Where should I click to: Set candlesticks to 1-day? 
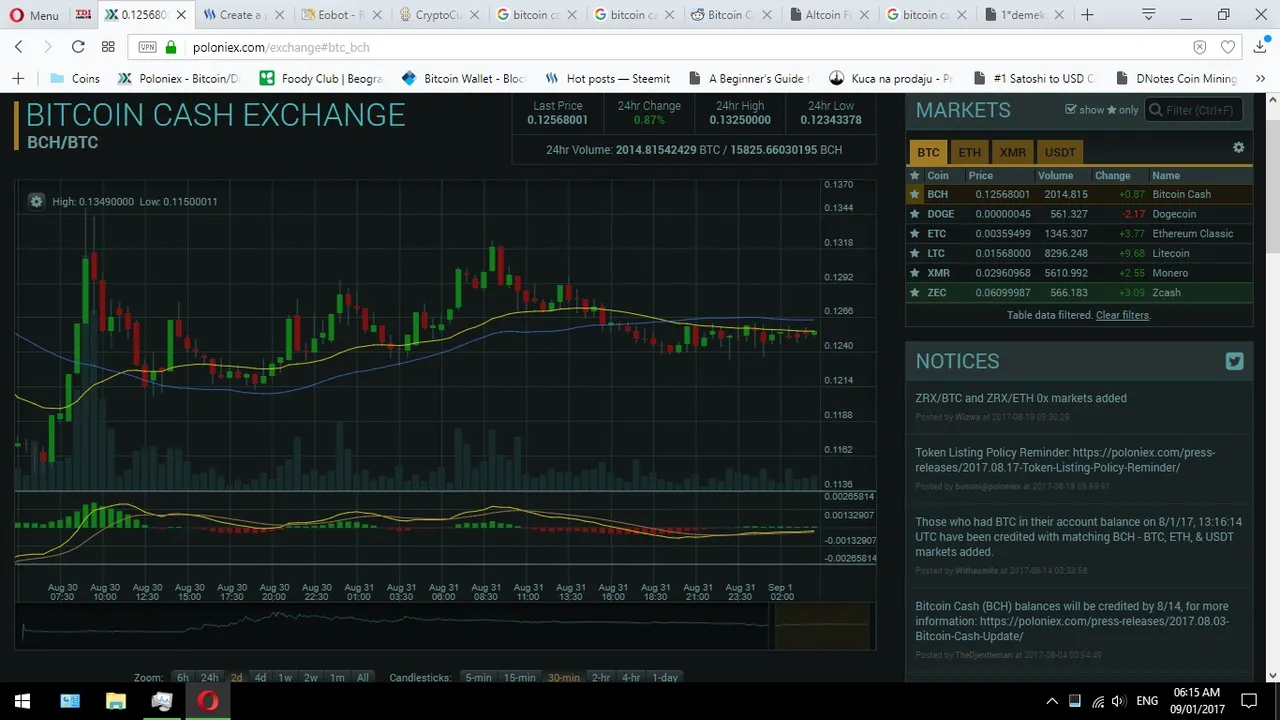[x=665, y=677]
